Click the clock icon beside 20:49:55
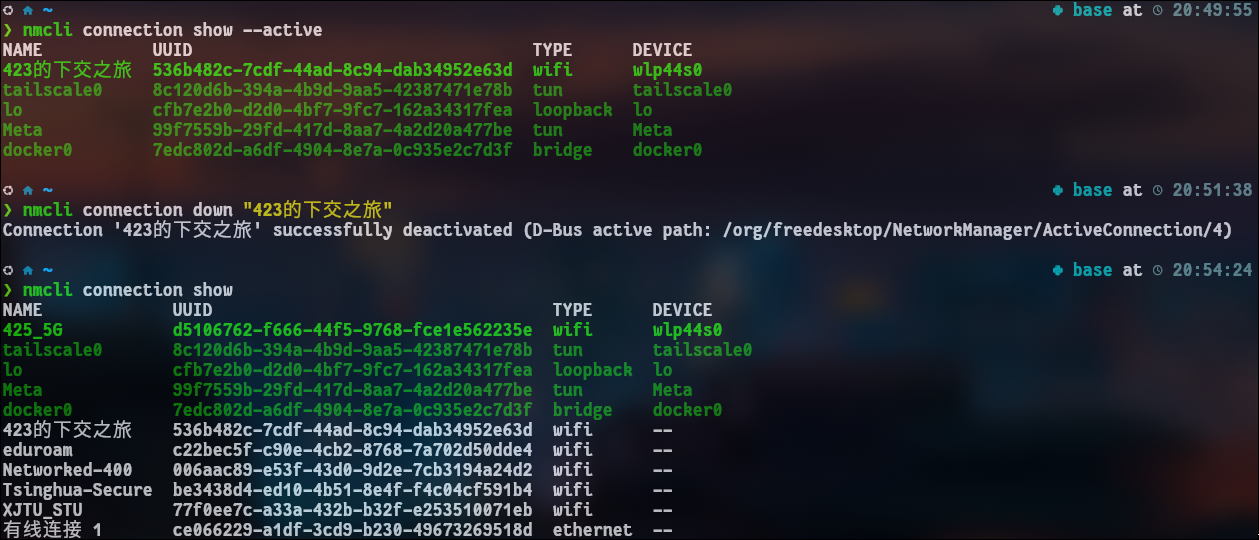 coord(1158,10)
